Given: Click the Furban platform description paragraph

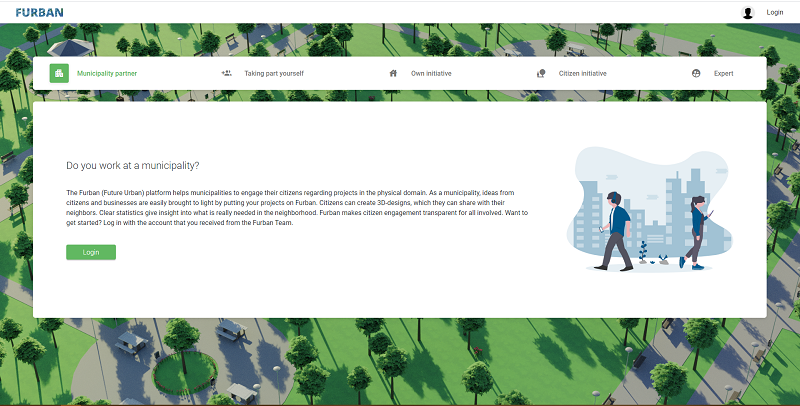Looking at the screenshot, I should [297, 208].
